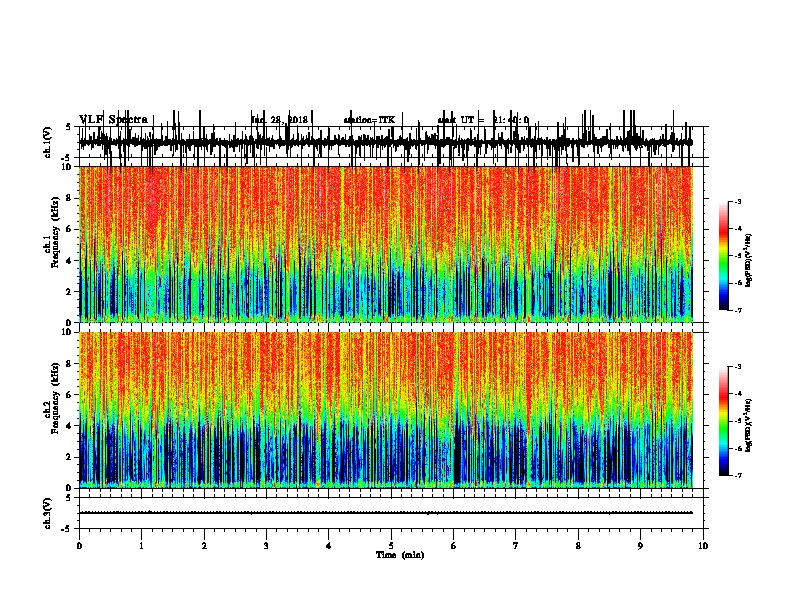Click the "10" kHz tick on ch.1 spectrogram axis
The image size is (792, 612).
[x=68, y=167]
